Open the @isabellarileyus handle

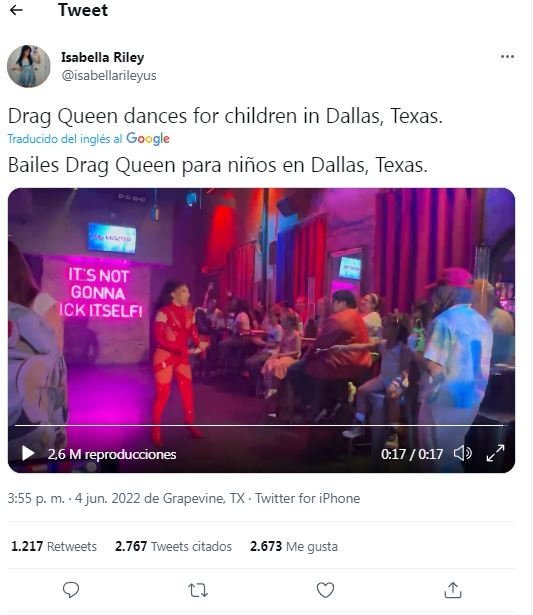point(109,75)
